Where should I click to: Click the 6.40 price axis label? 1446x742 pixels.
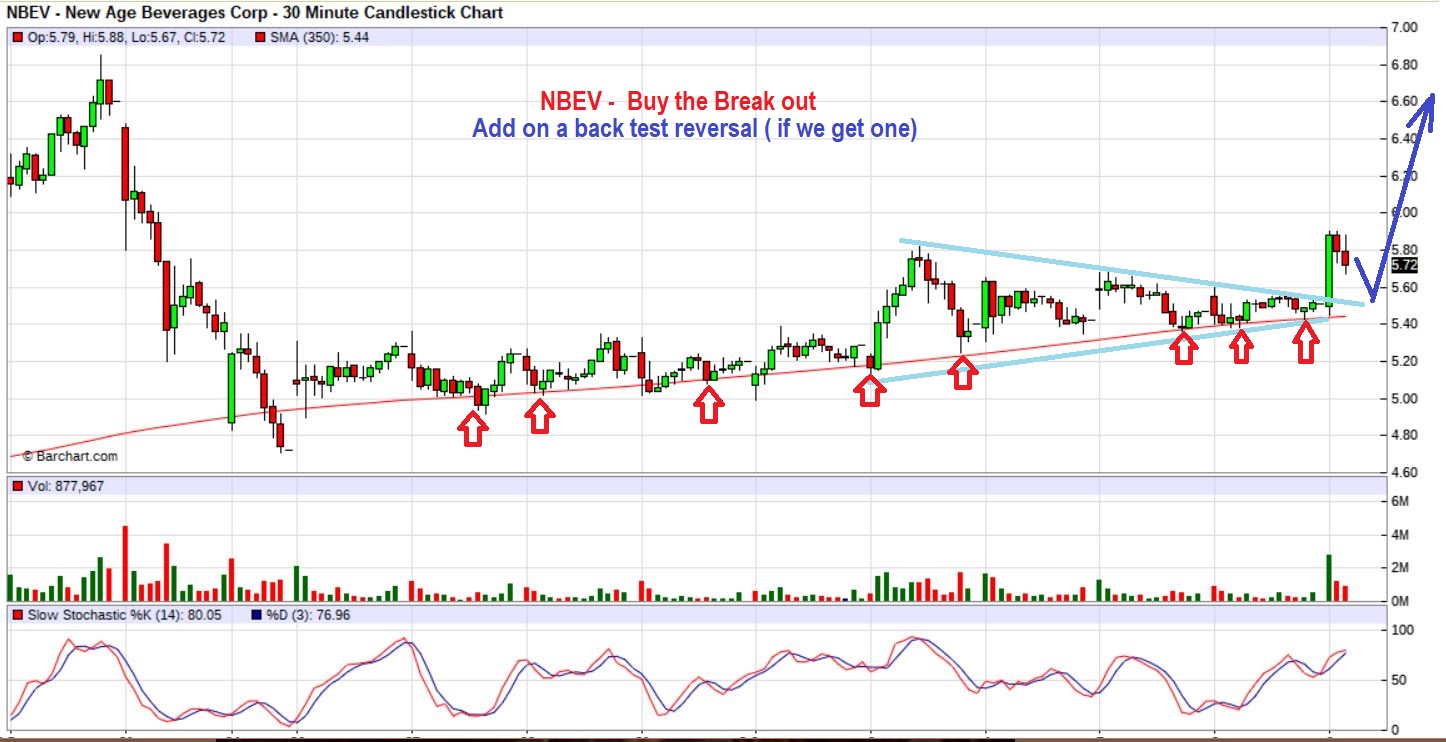pyautogui.click(x=1403, y=139)
